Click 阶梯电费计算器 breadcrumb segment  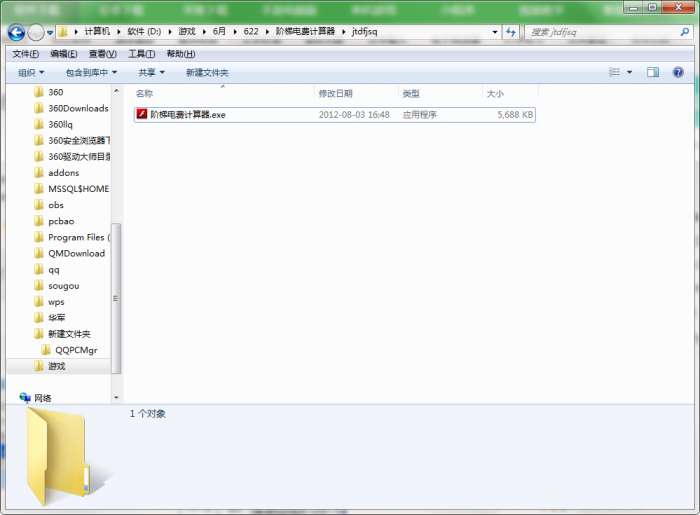tap(305, 31)
